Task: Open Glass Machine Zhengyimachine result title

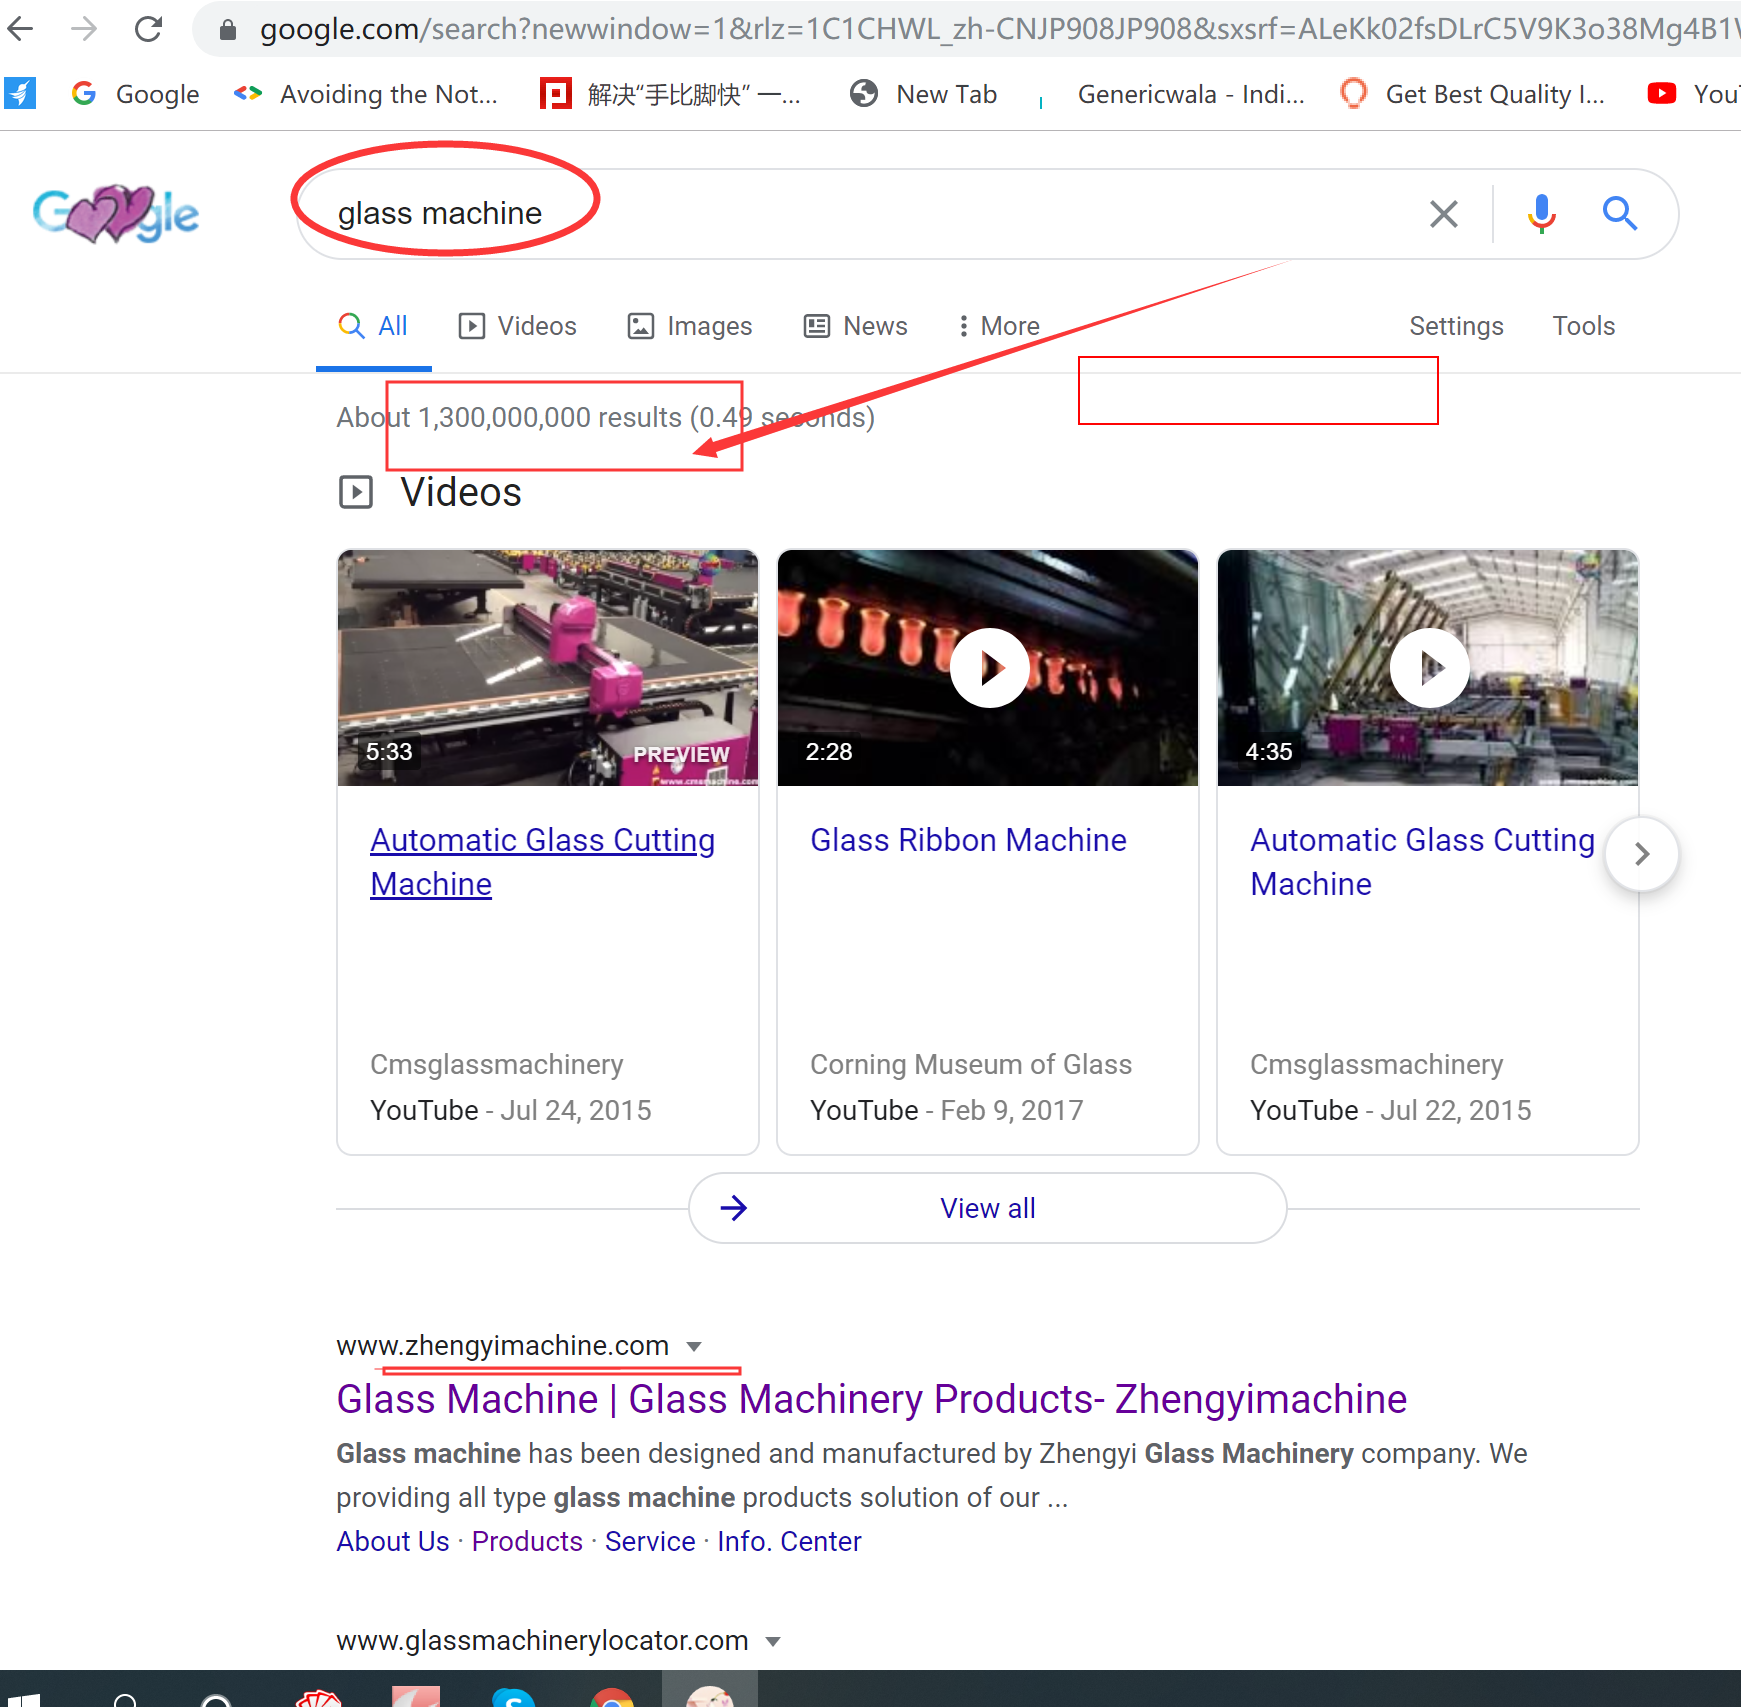Action: [x=871, y=1399]
